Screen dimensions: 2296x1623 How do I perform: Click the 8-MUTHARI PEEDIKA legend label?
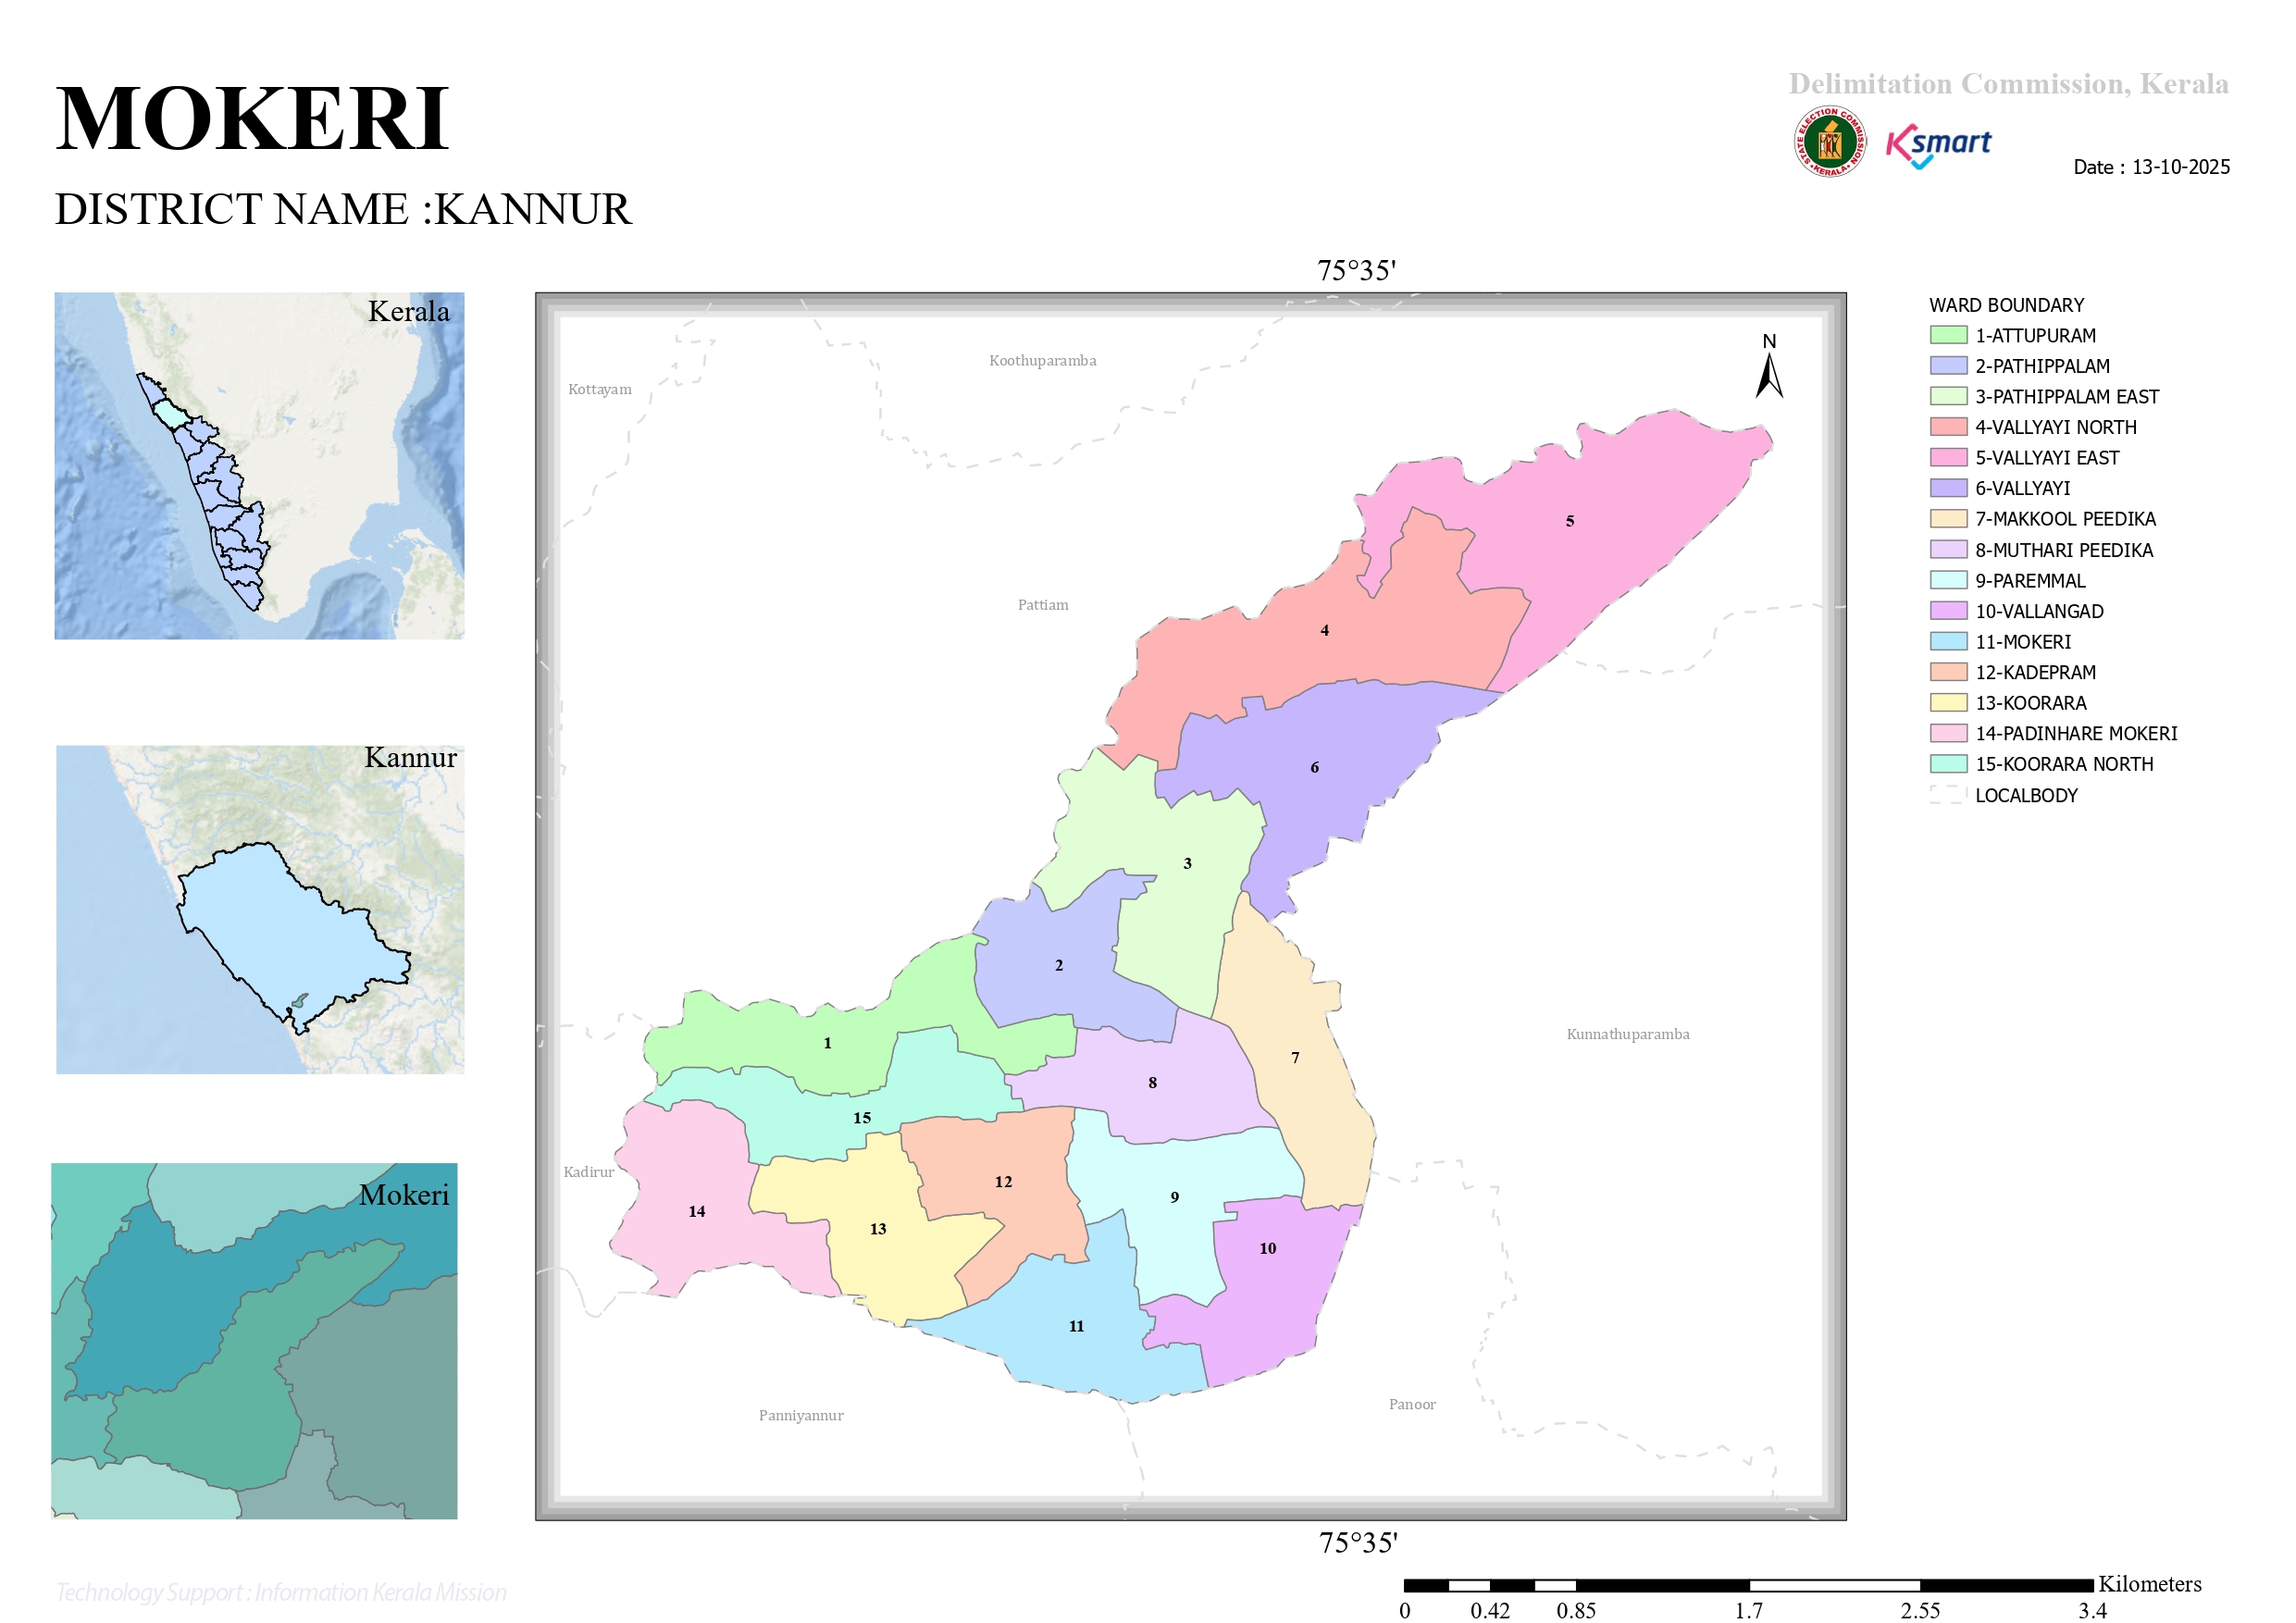(x=2063, y=550)
